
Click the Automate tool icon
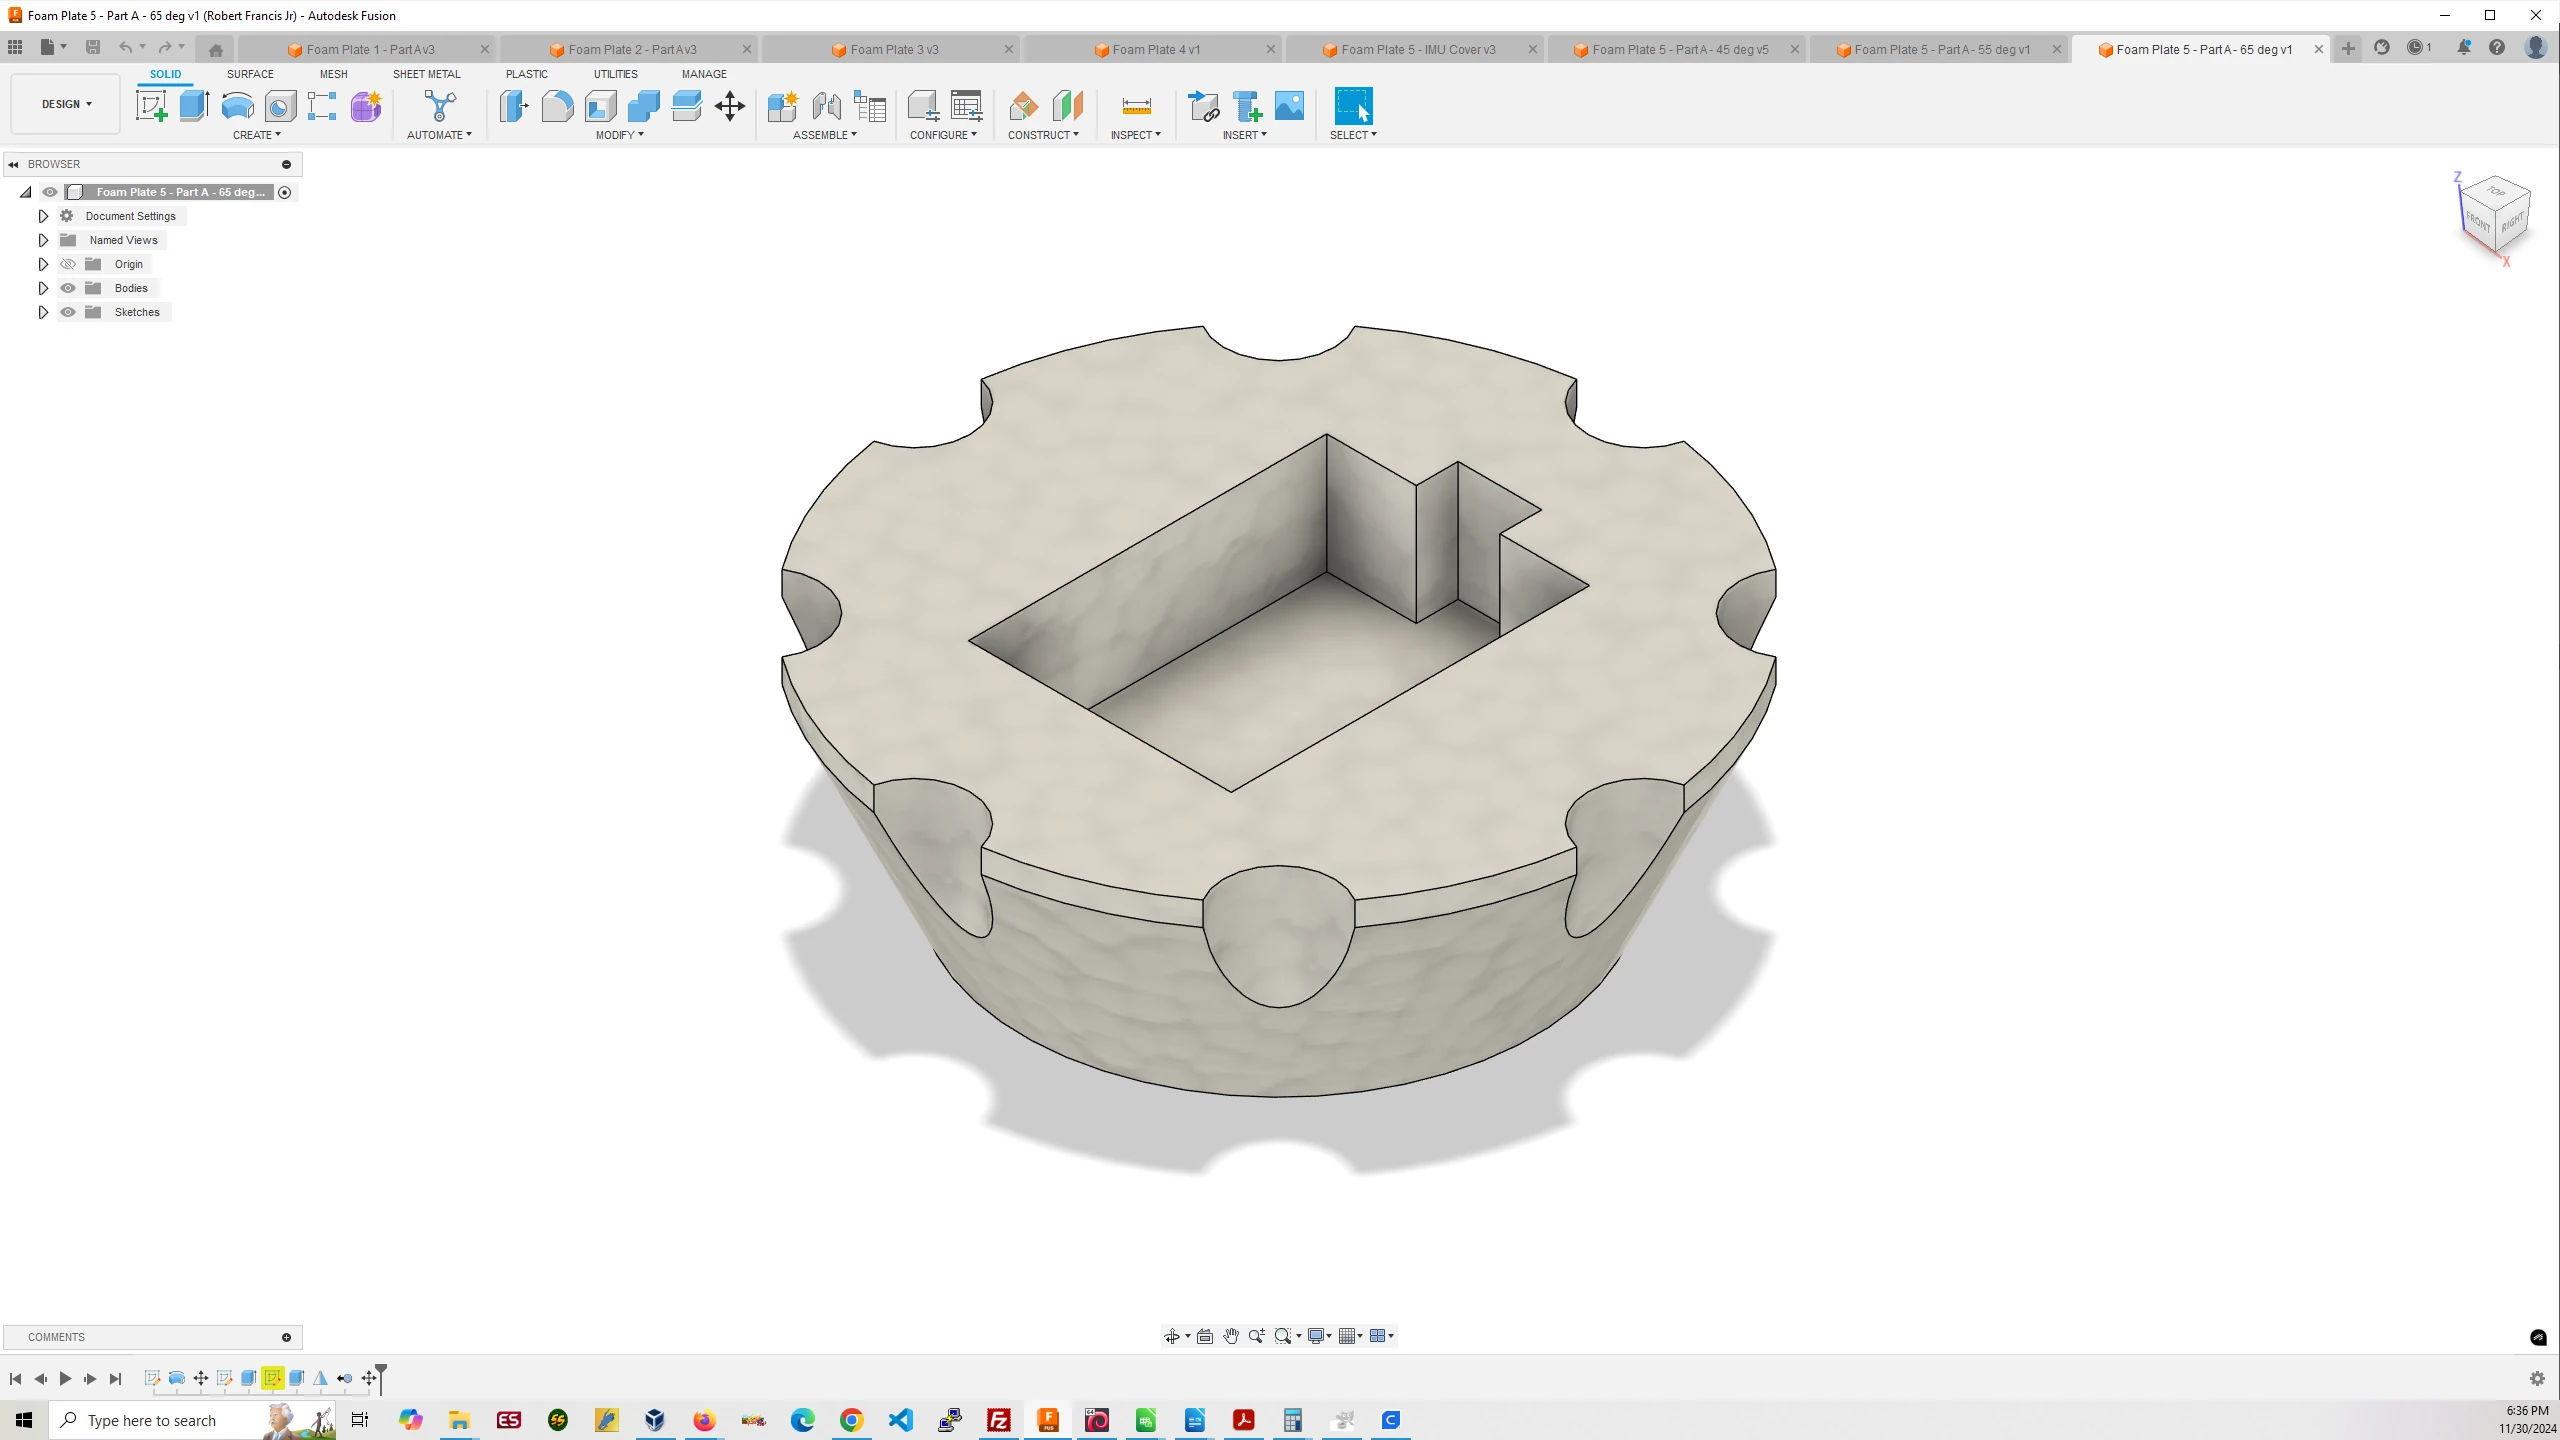tap(440, 106)
